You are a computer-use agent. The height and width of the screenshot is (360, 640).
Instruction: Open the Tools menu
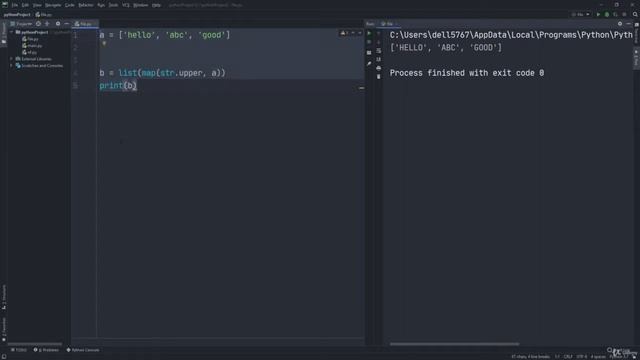113,5
